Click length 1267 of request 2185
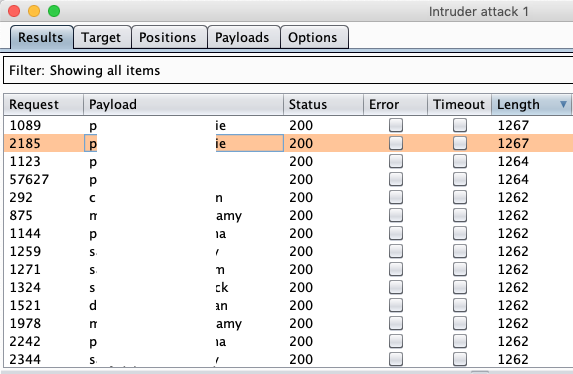The height and width of the screenshot is (374, 573). tap(513, 143)
